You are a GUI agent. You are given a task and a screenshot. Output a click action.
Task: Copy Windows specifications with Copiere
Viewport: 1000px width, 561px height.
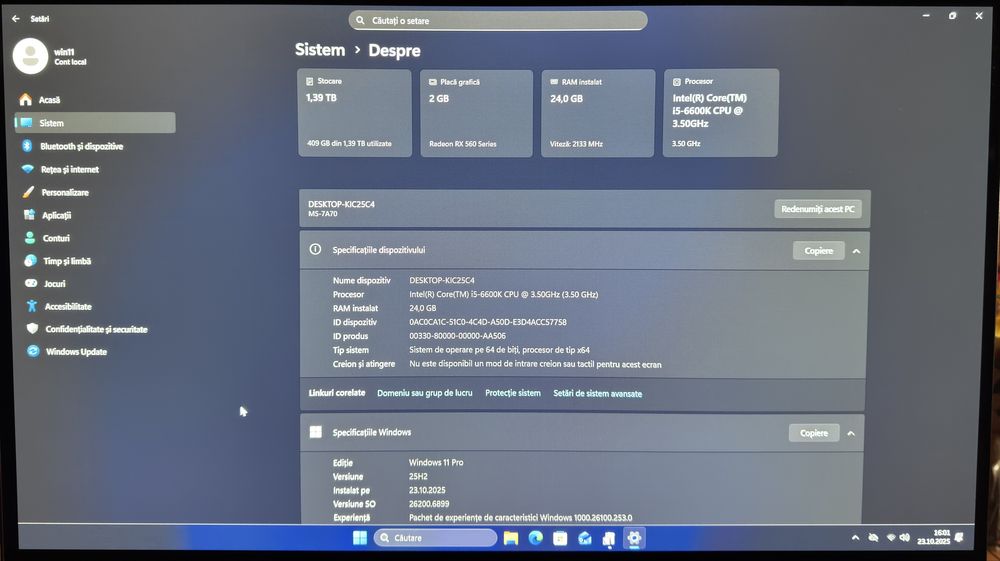tap(814, 433)
